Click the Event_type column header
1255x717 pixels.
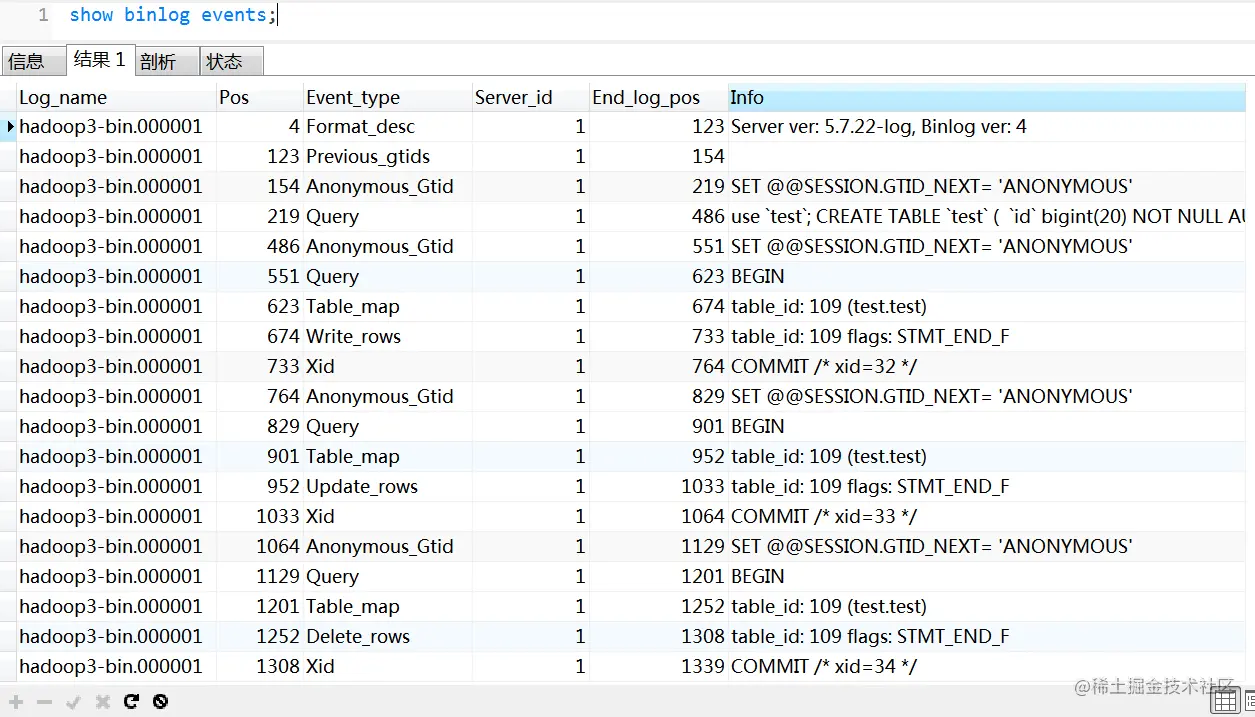click(388, 97)
